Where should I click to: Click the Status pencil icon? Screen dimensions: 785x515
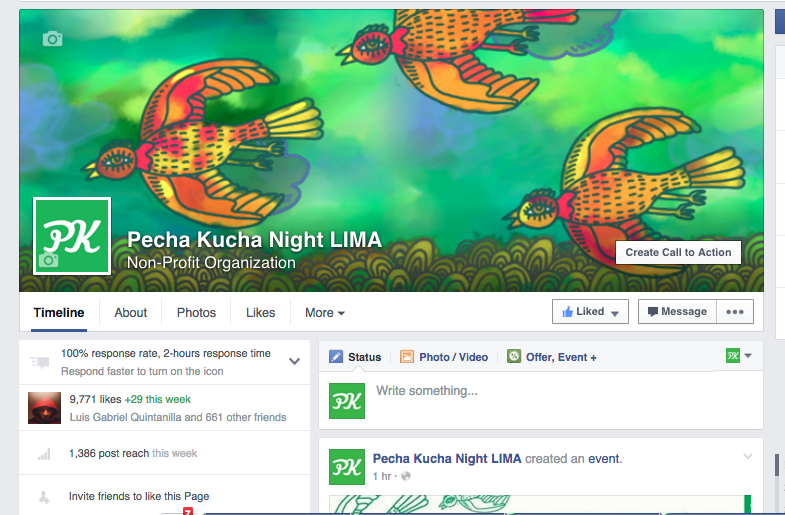(x=336, y=357)
